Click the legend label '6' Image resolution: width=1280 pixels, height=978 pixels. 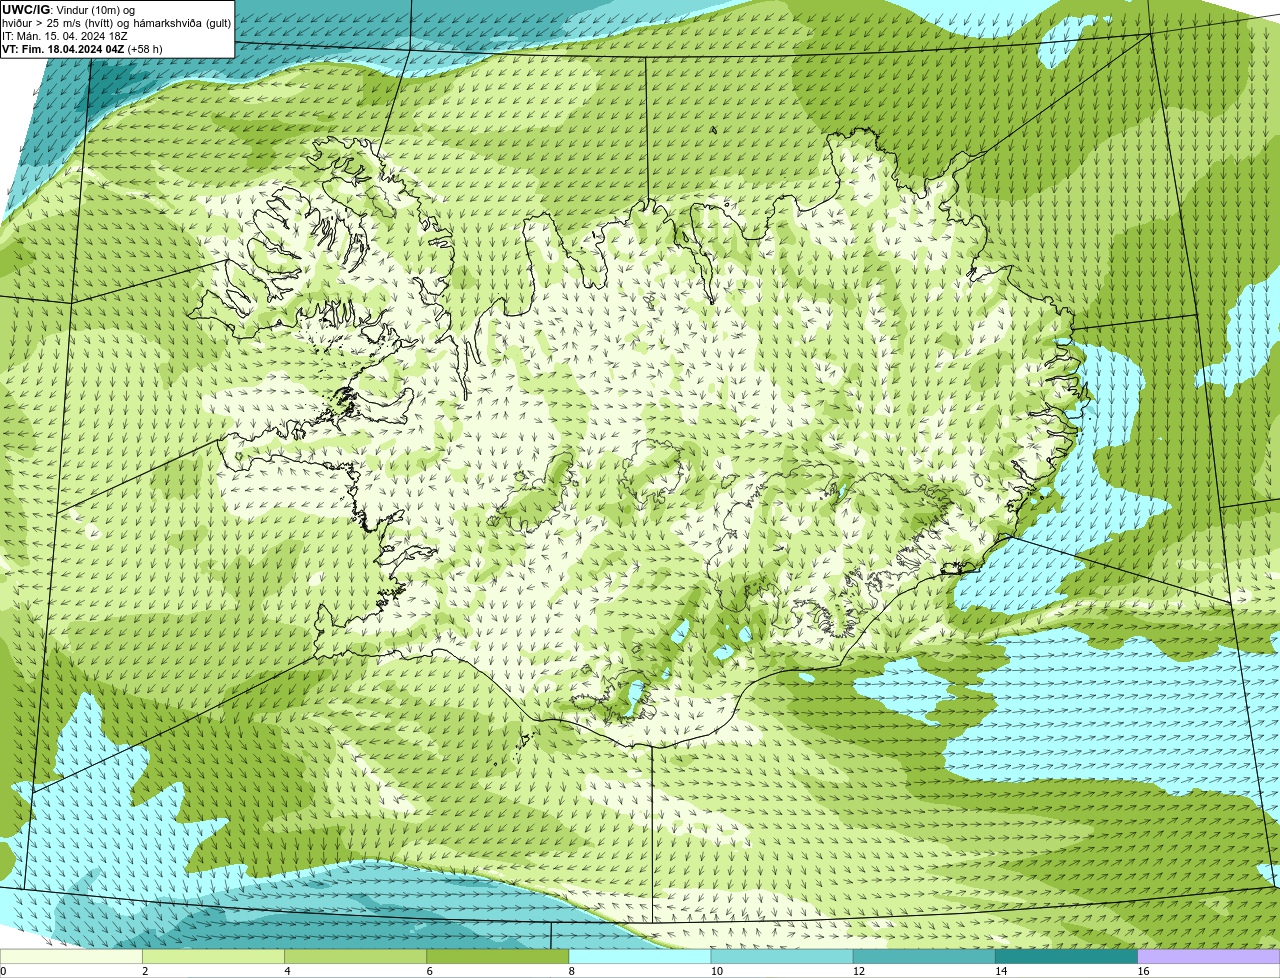[429, 971]
